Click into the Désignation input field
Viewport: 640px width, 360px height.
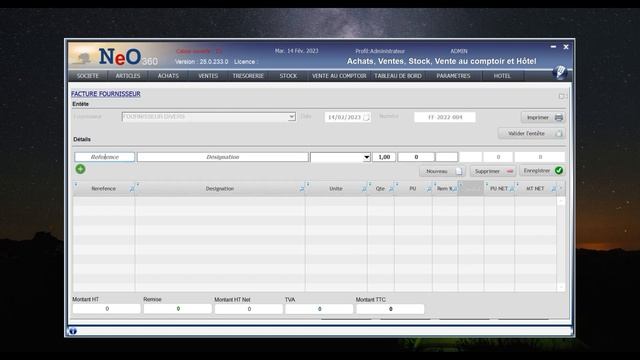[x=222, y=157]
